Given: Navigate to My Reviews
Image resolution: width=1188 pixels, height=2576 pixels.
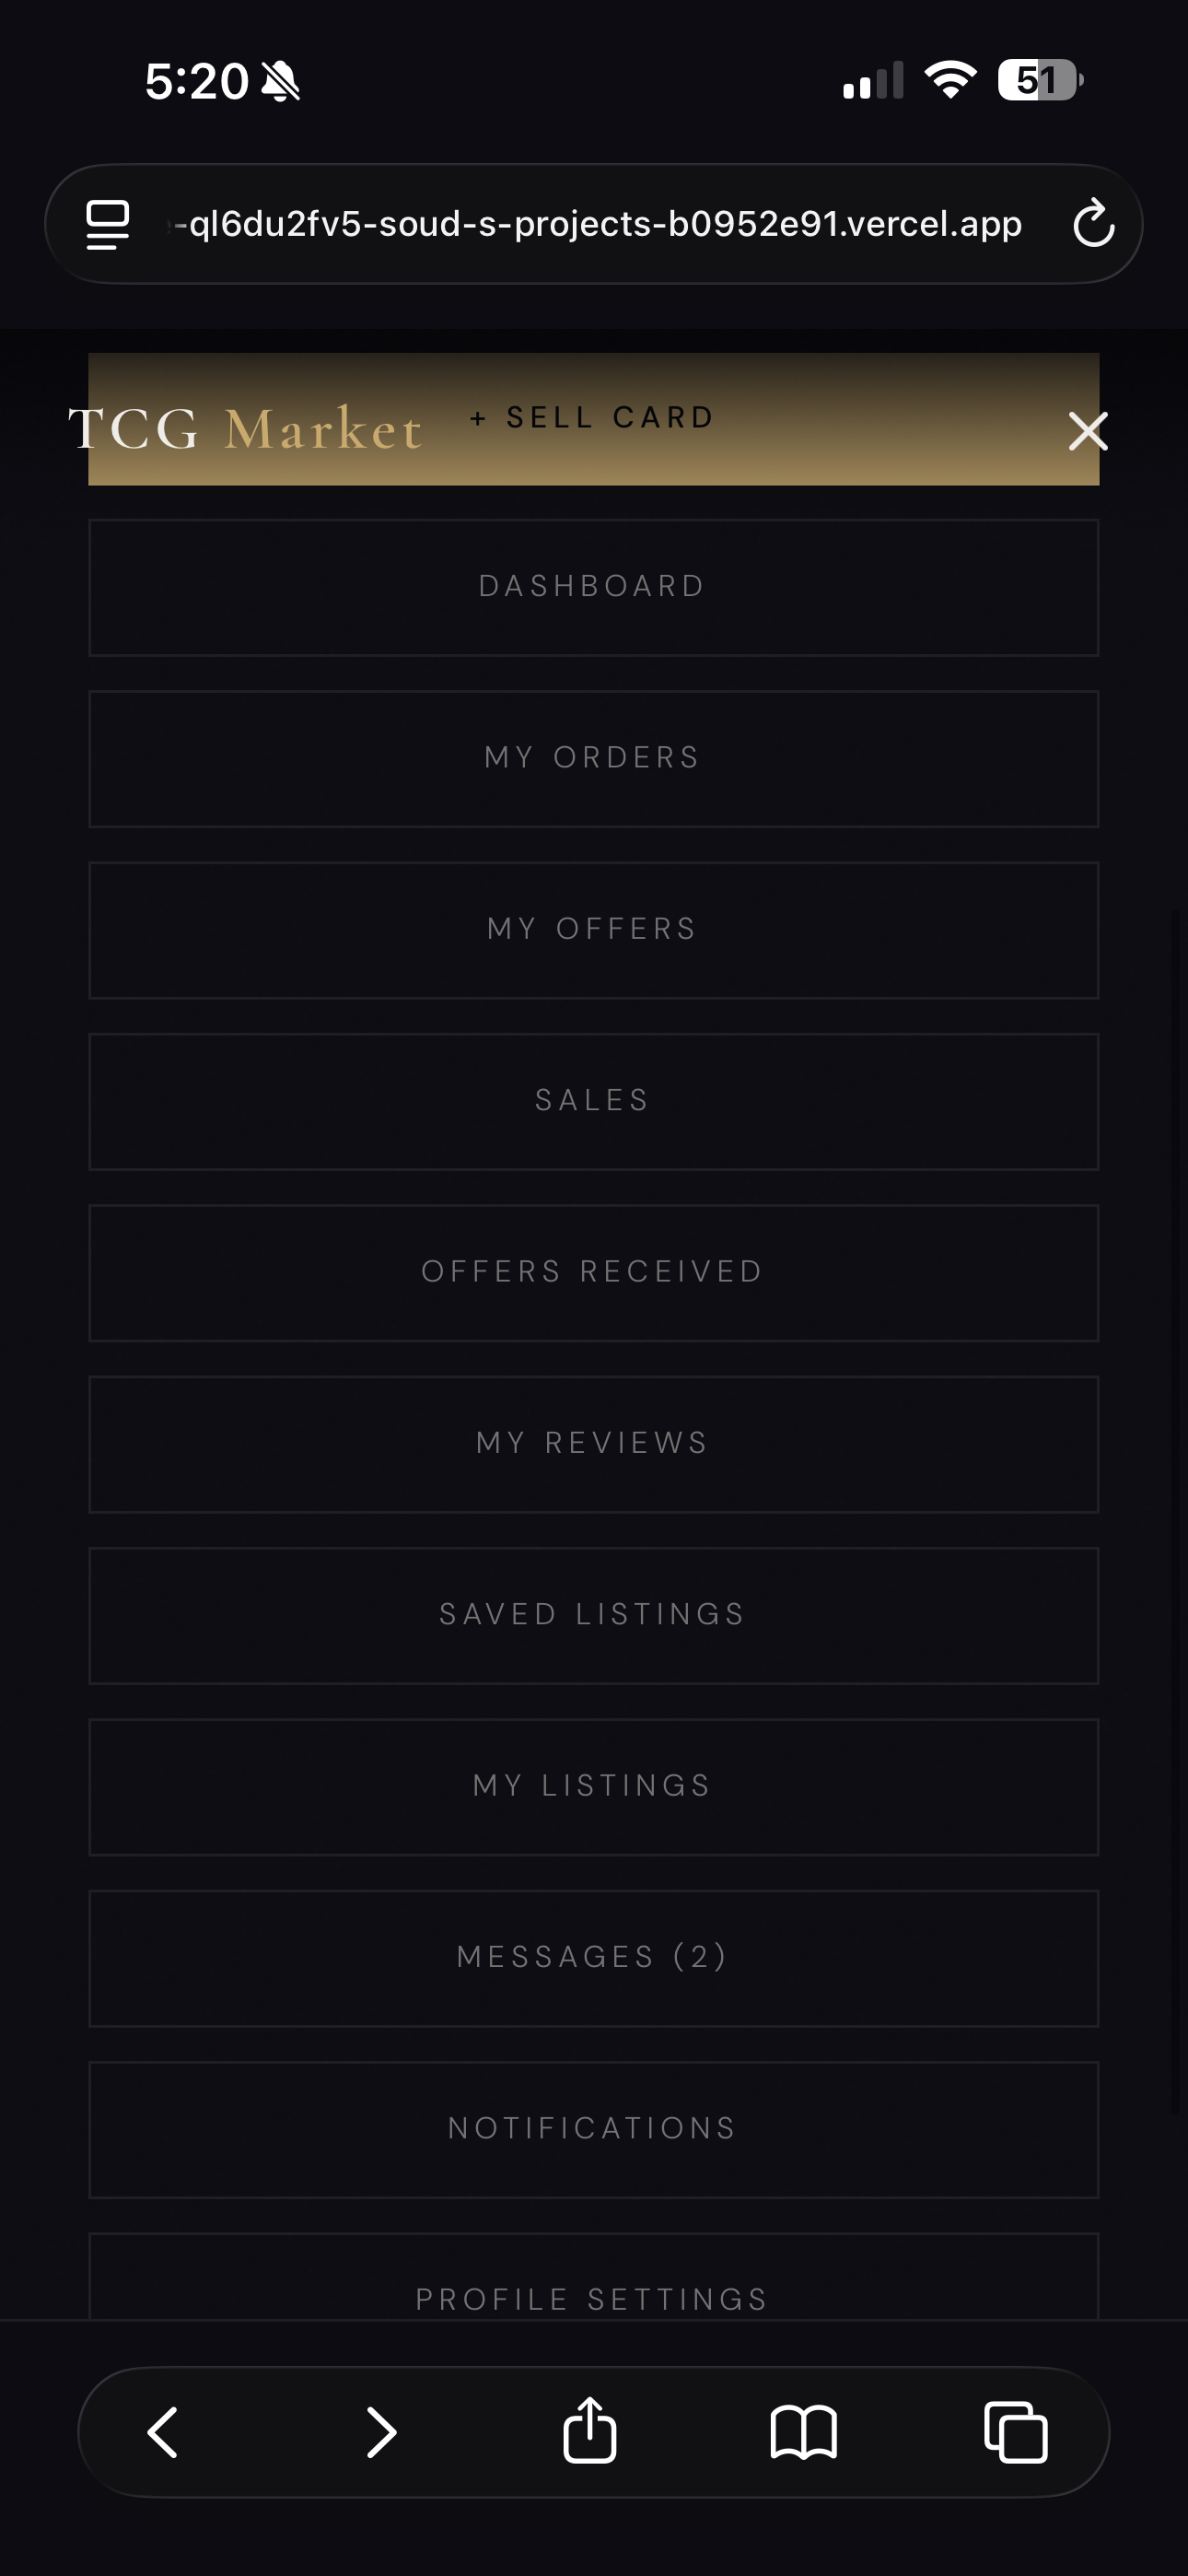Looking at the screenshot, I should click(593, 1444).
